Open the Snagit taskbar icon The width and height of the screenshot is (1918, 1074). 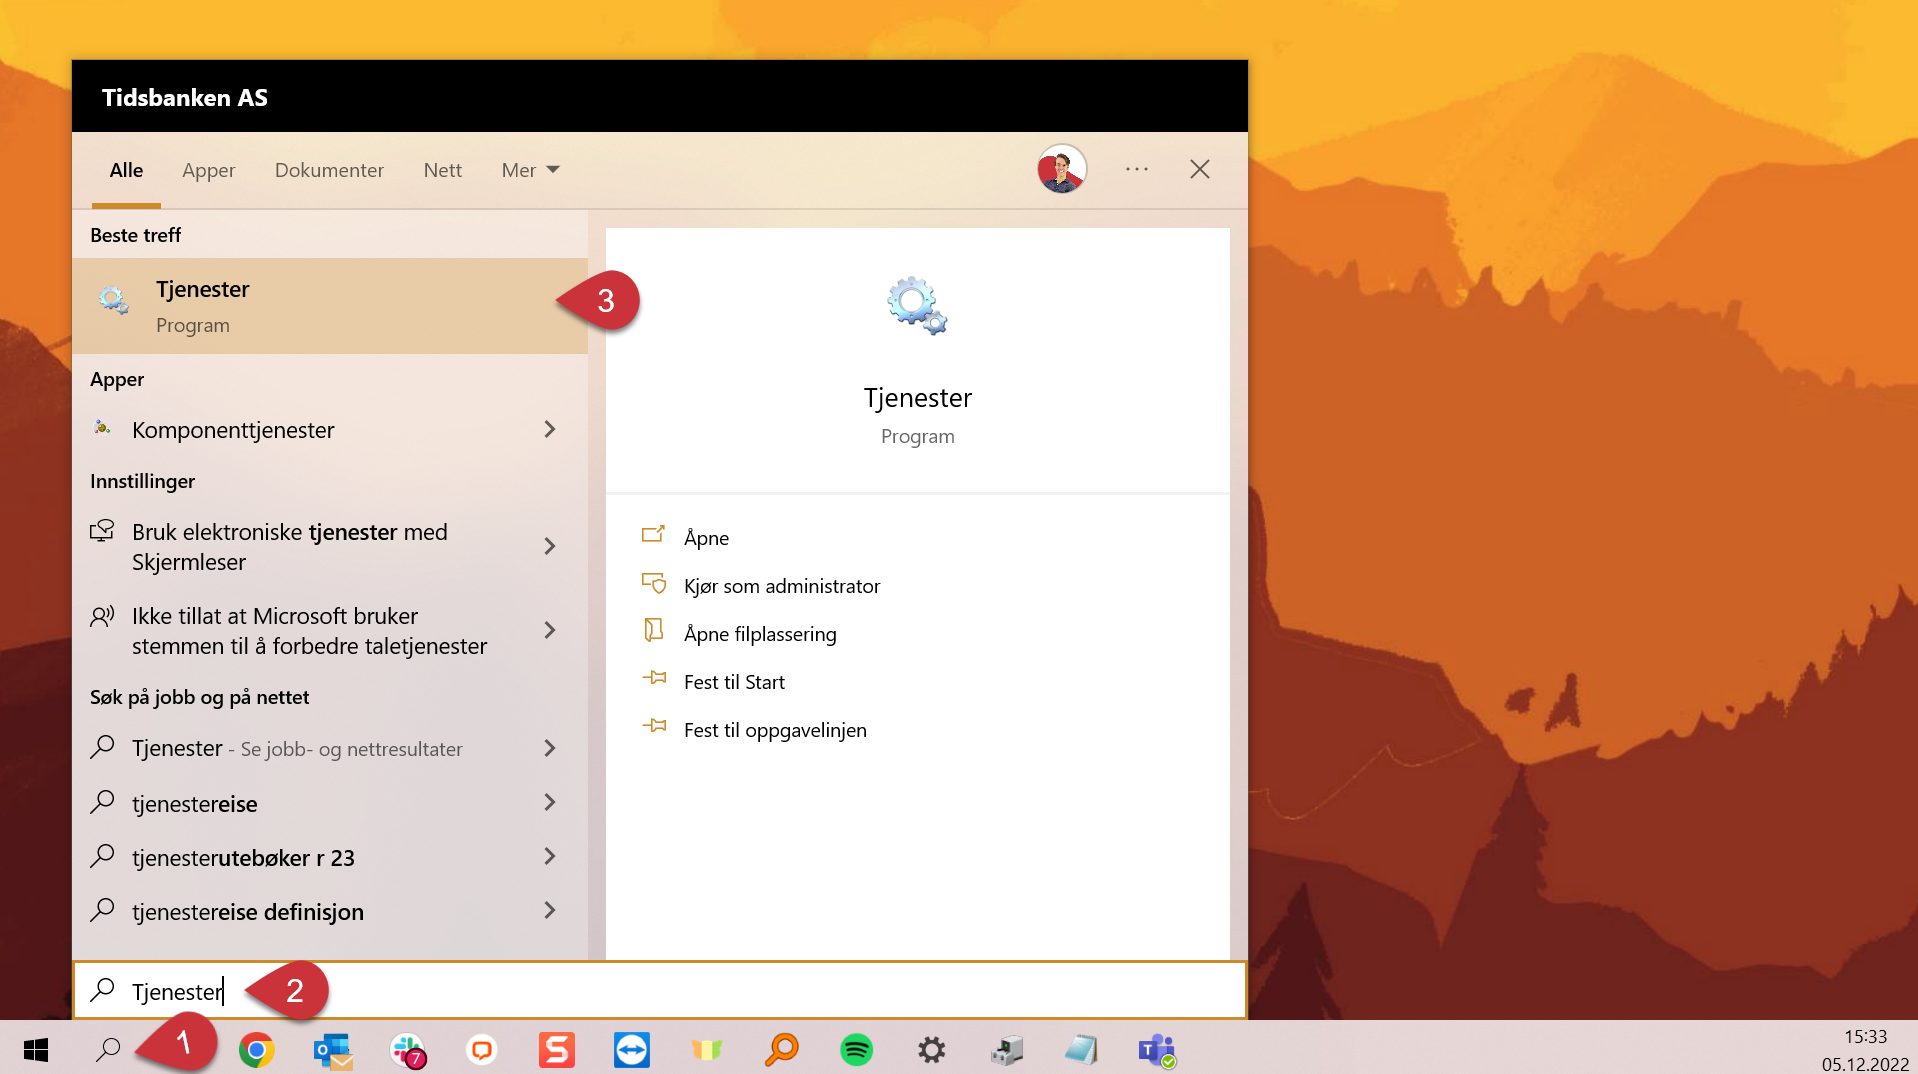point(557,1050)
